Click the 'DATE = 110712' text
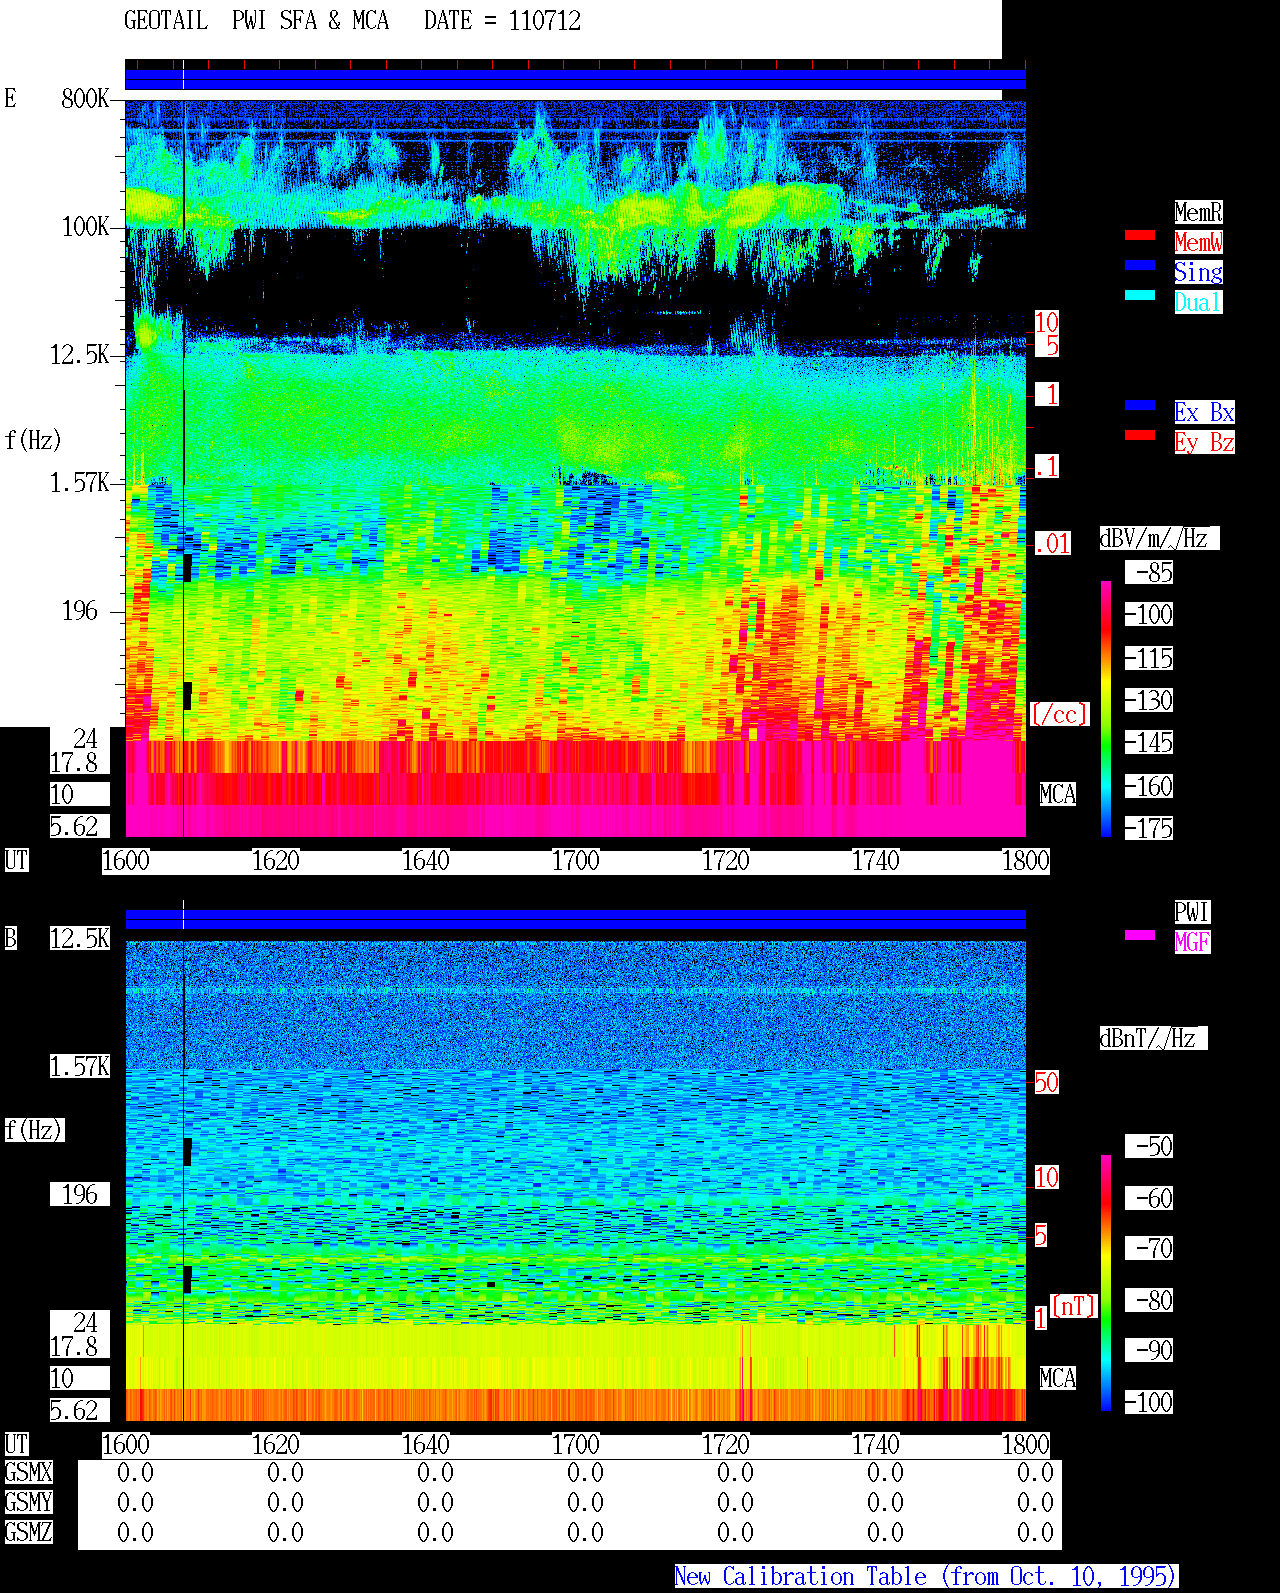 pyautogui.click(x=502, y=21)
